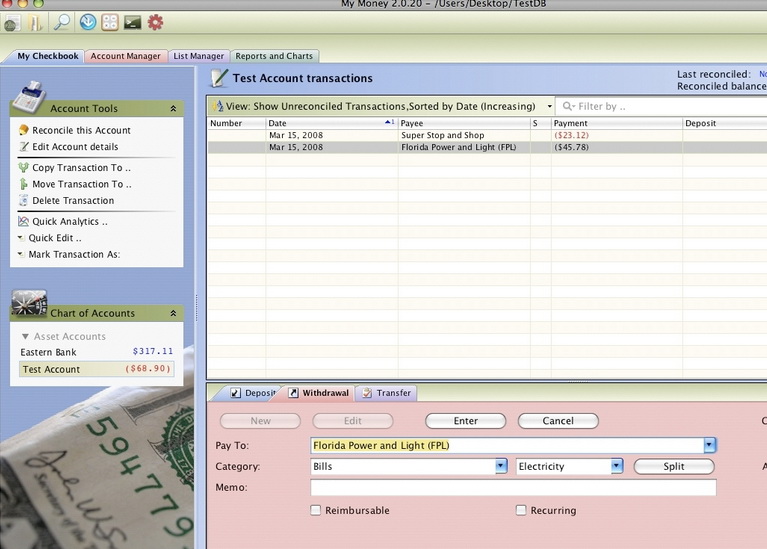Open the Reports and Charts tab
This screenshot has width=767, height=549.
click(274, 56)
